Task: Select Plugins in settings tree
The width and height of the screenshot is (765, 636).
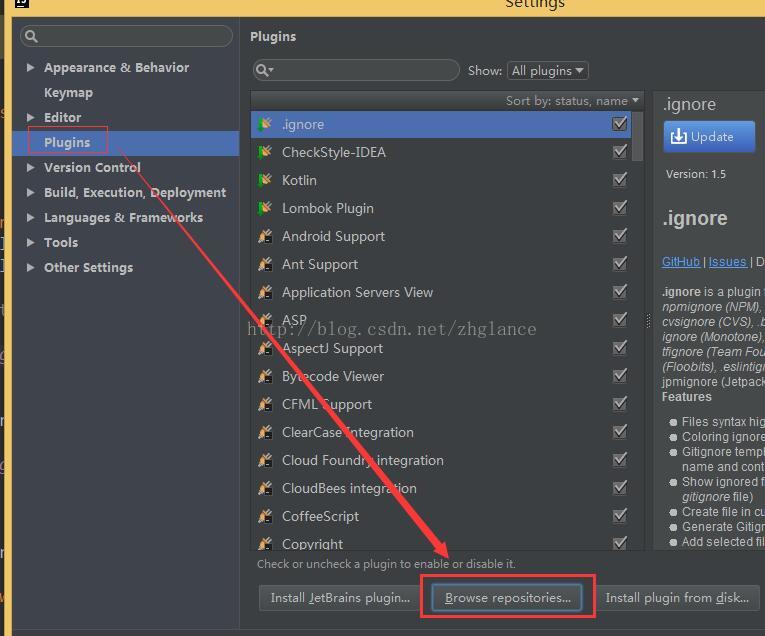Action: [x=67, y=142]
